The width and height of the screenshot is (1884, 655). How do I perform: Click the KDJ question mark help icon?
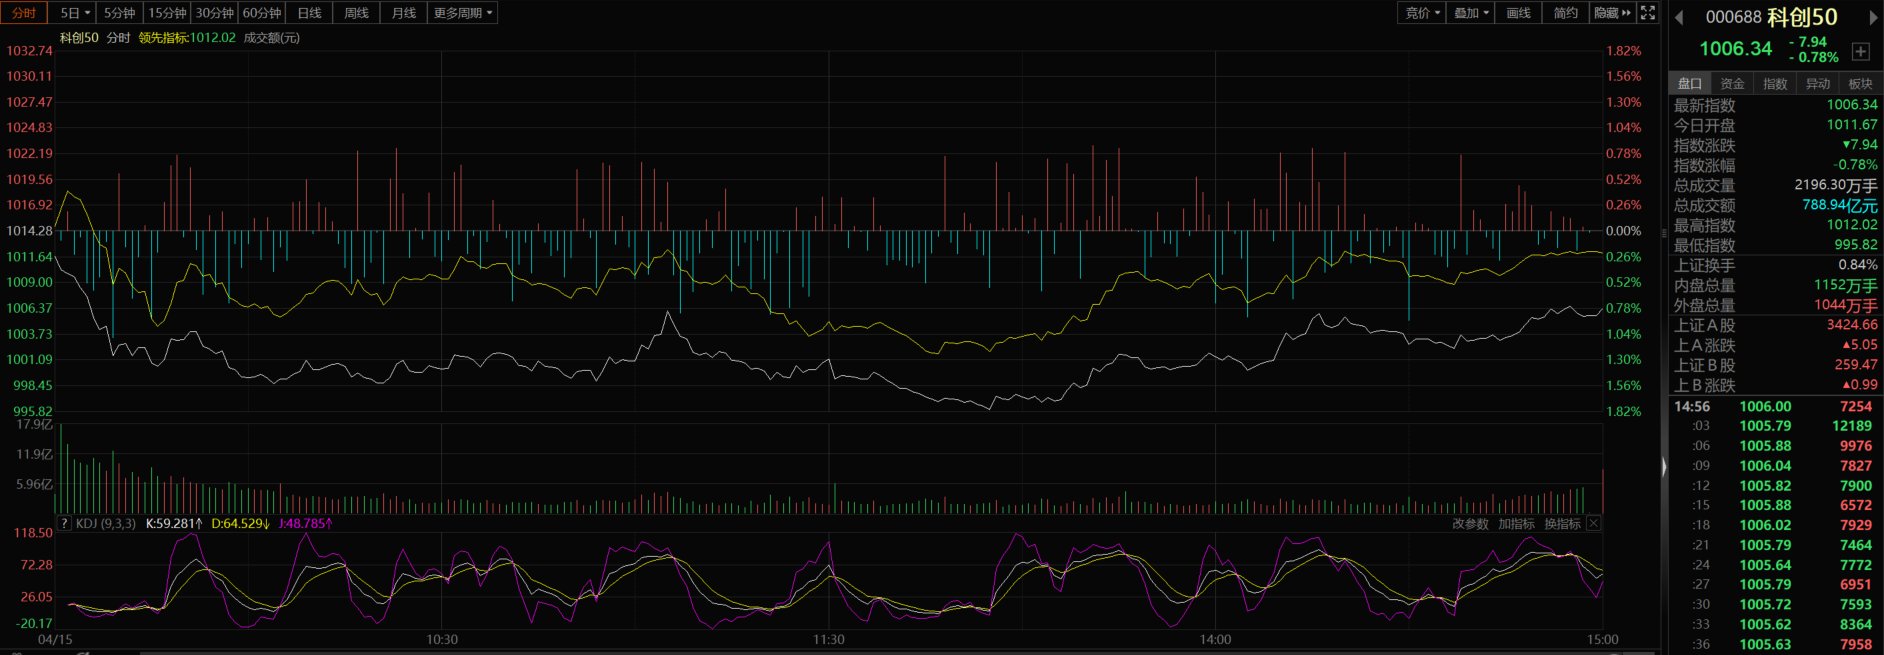point(64,524)
